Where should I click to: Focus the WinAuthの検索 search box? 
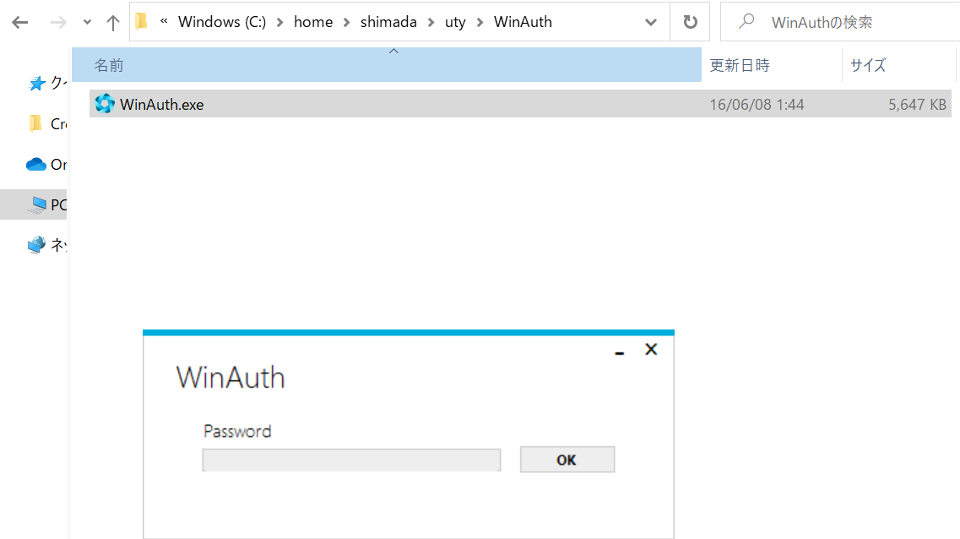[x=840, y=22]
